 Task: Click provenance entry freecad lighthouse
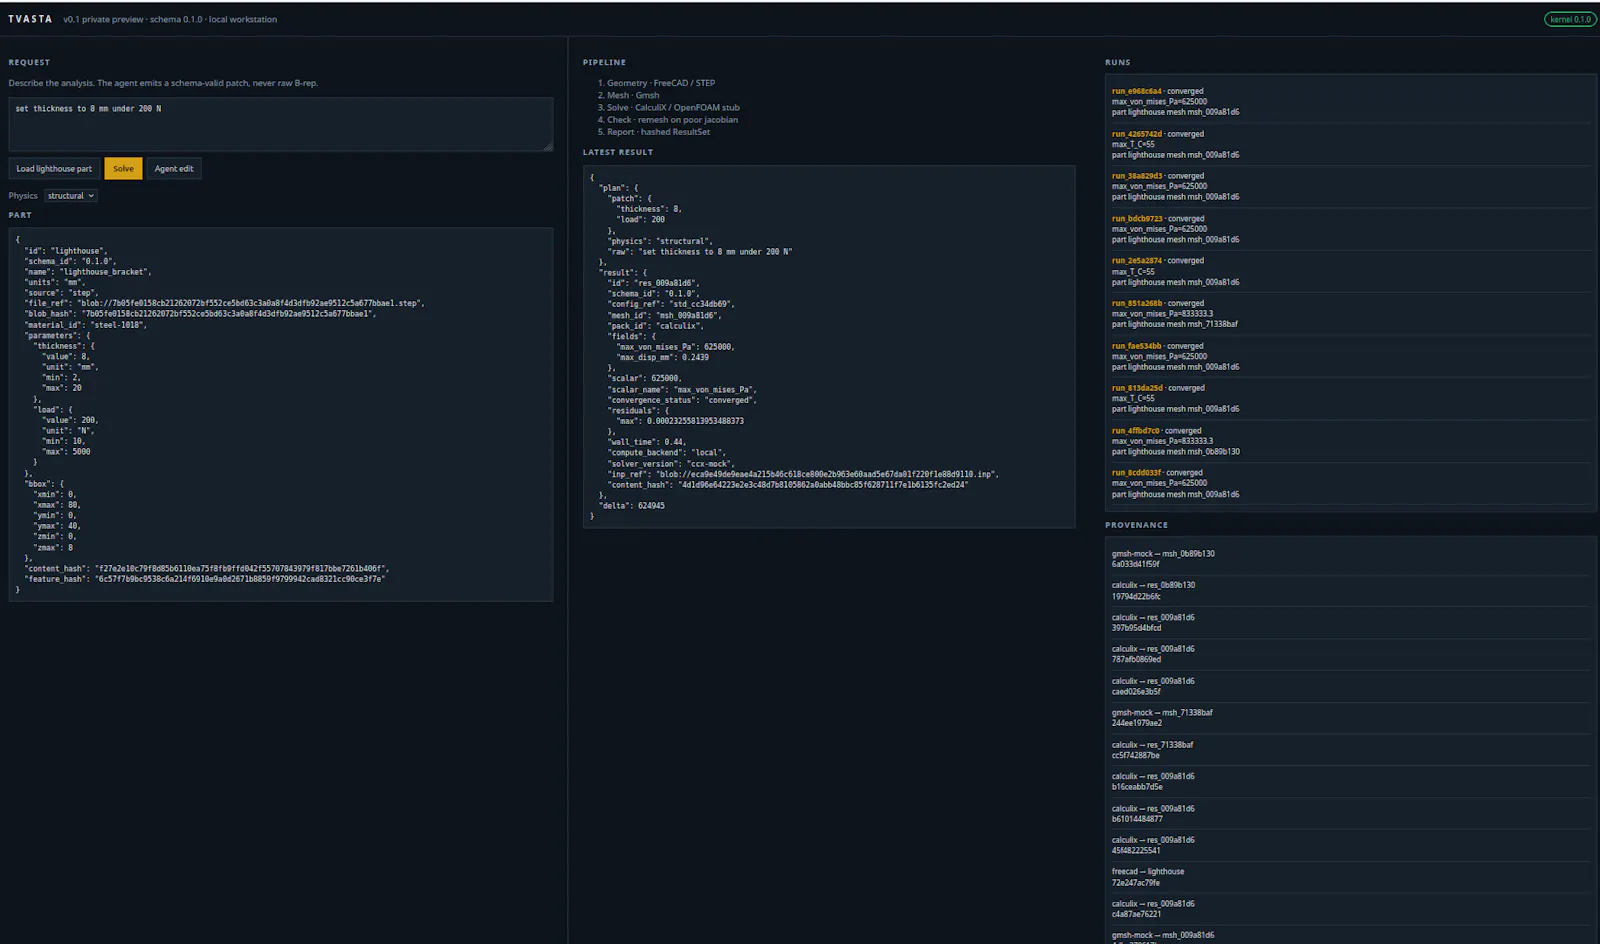tap(1148, 871)
